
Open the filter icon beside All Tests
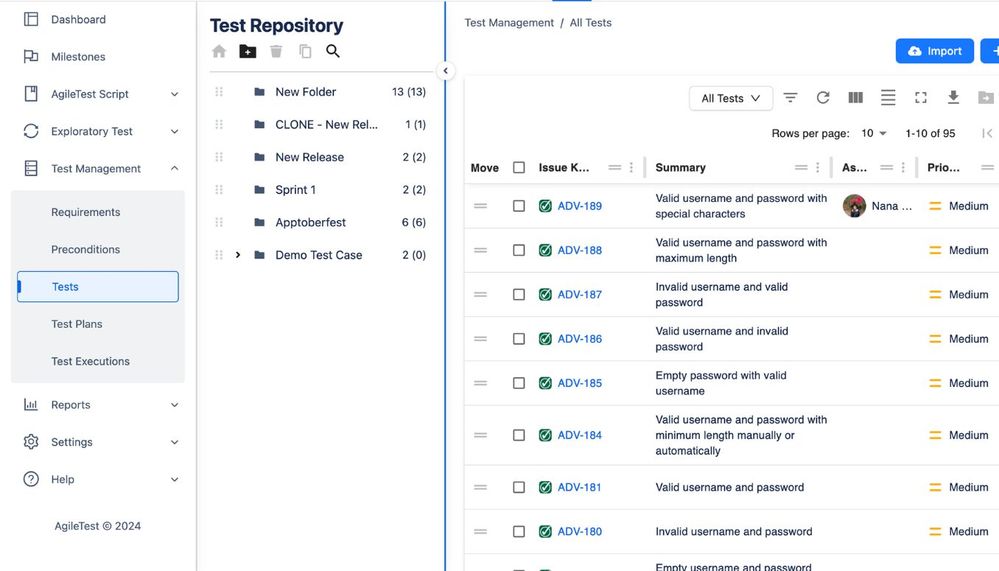pos(790,98)
